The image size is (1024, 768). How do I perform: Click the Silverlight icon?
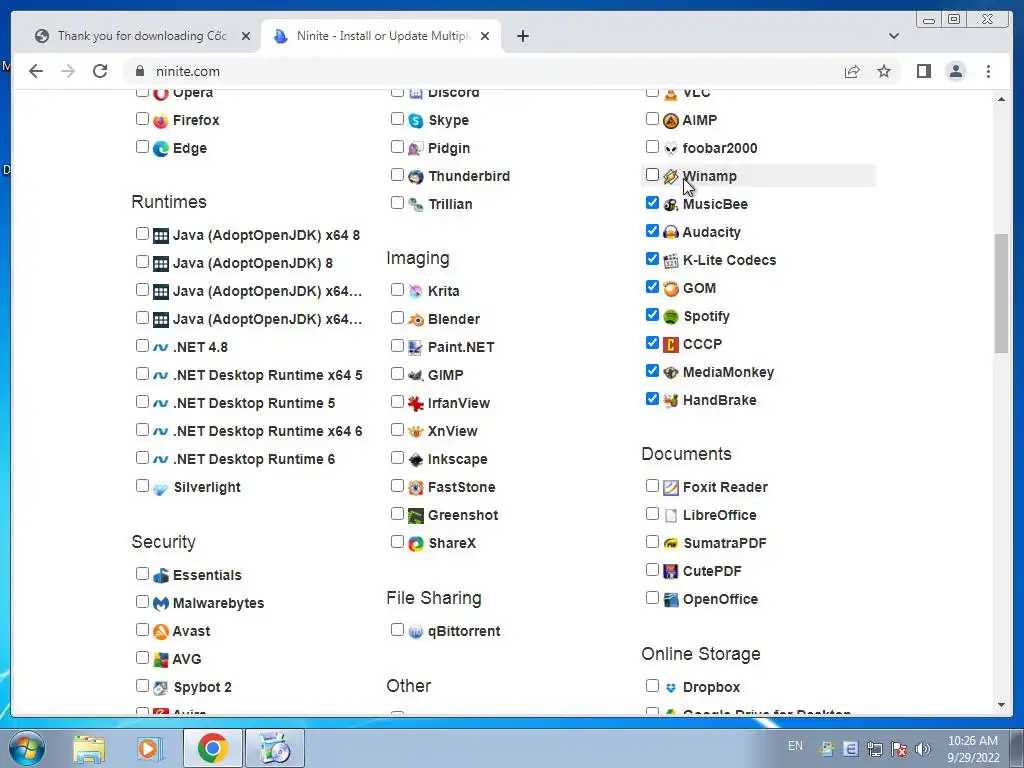coord(161,488)
